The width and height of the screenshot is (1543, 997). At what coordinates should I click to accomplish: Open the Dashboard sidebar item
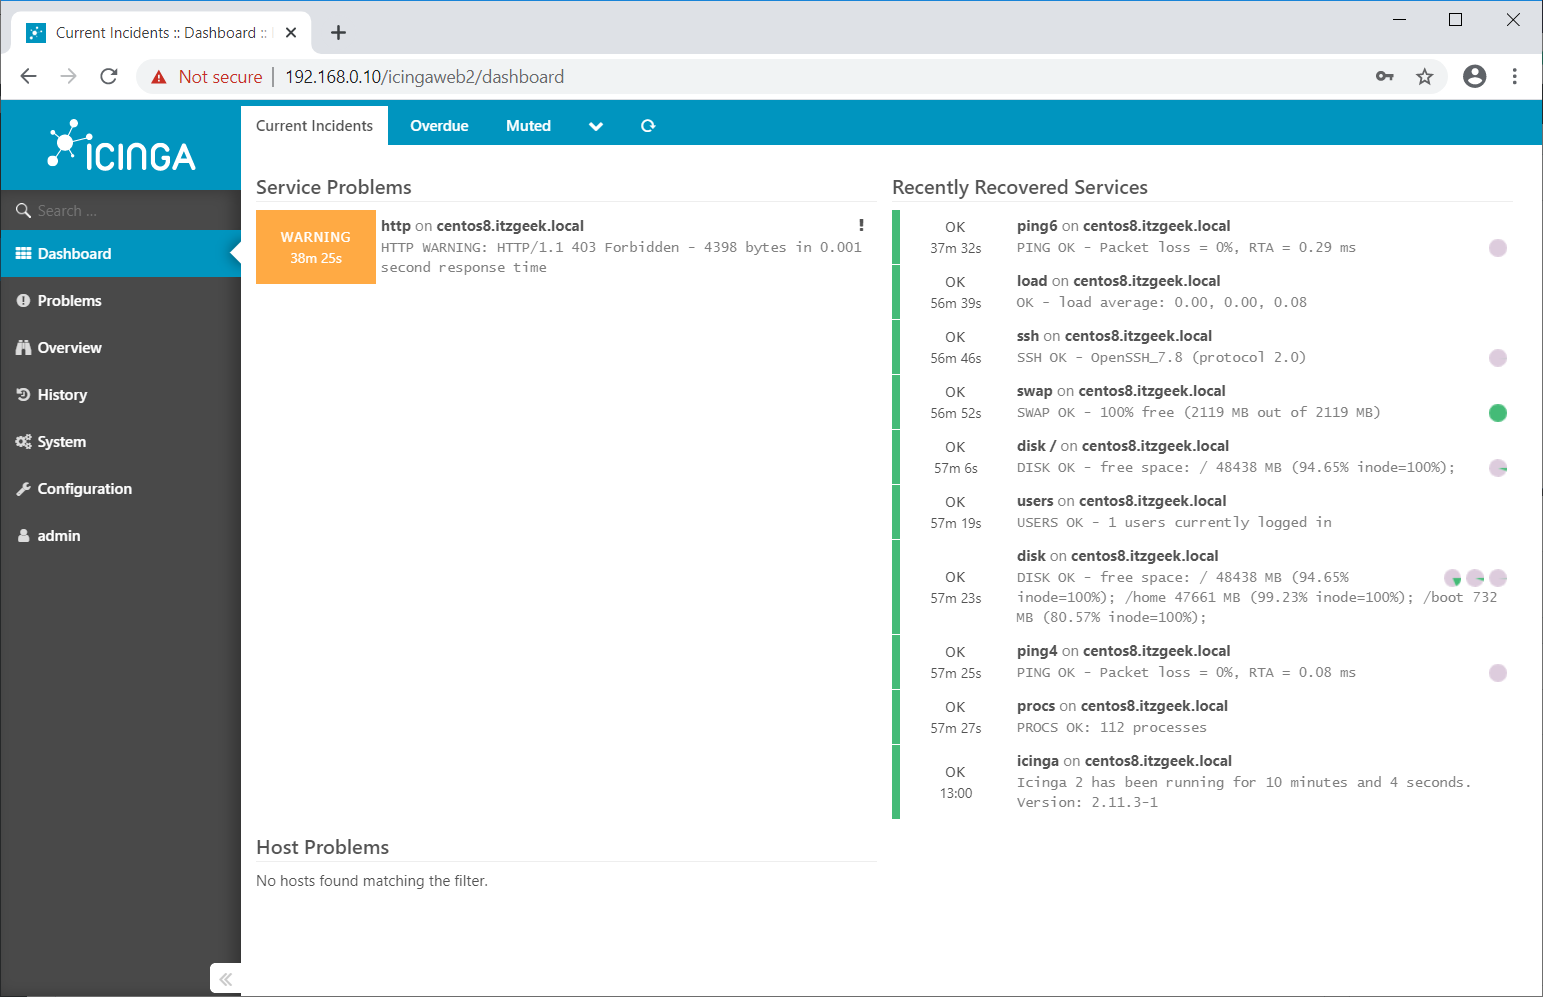[x=121, y=254]
